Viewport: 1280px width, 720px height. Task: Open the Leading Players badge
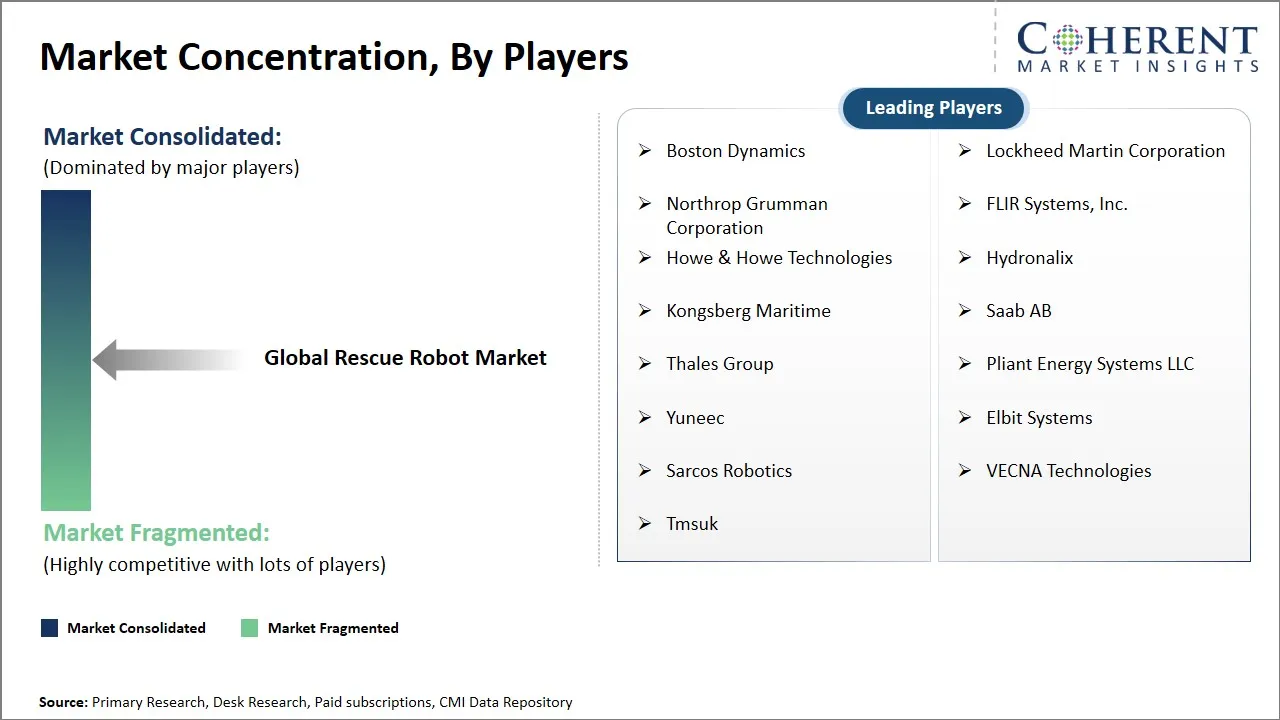(932, 108)
